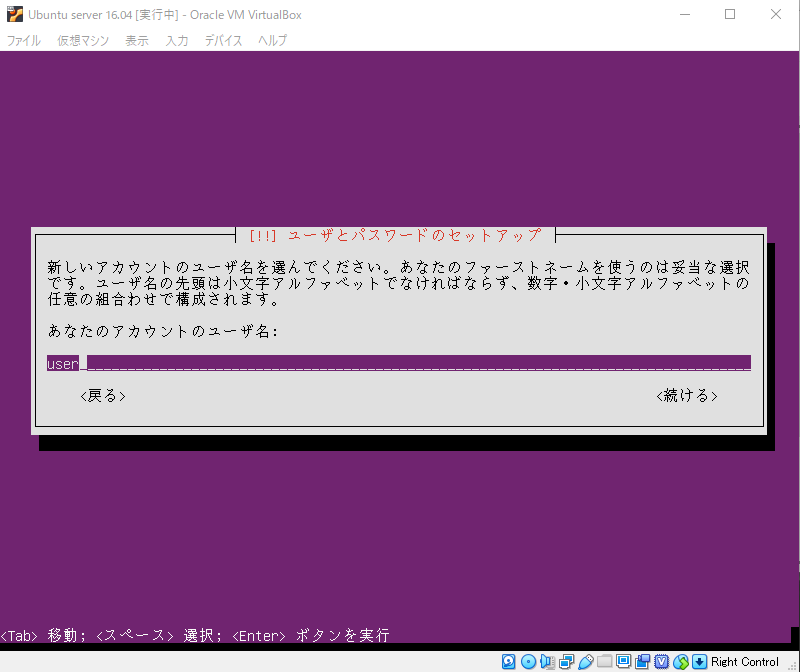Maximize the VirtualBox window
Screen dimensions: 800x672
pyautogui.click(x=730, y=14)
